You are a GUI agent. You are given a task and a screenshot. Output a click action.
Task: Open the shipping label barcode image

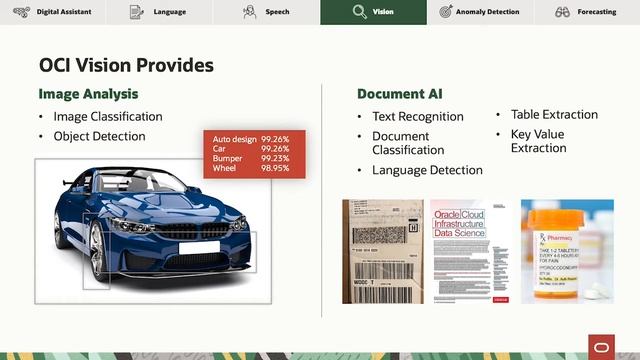(383, 251)
